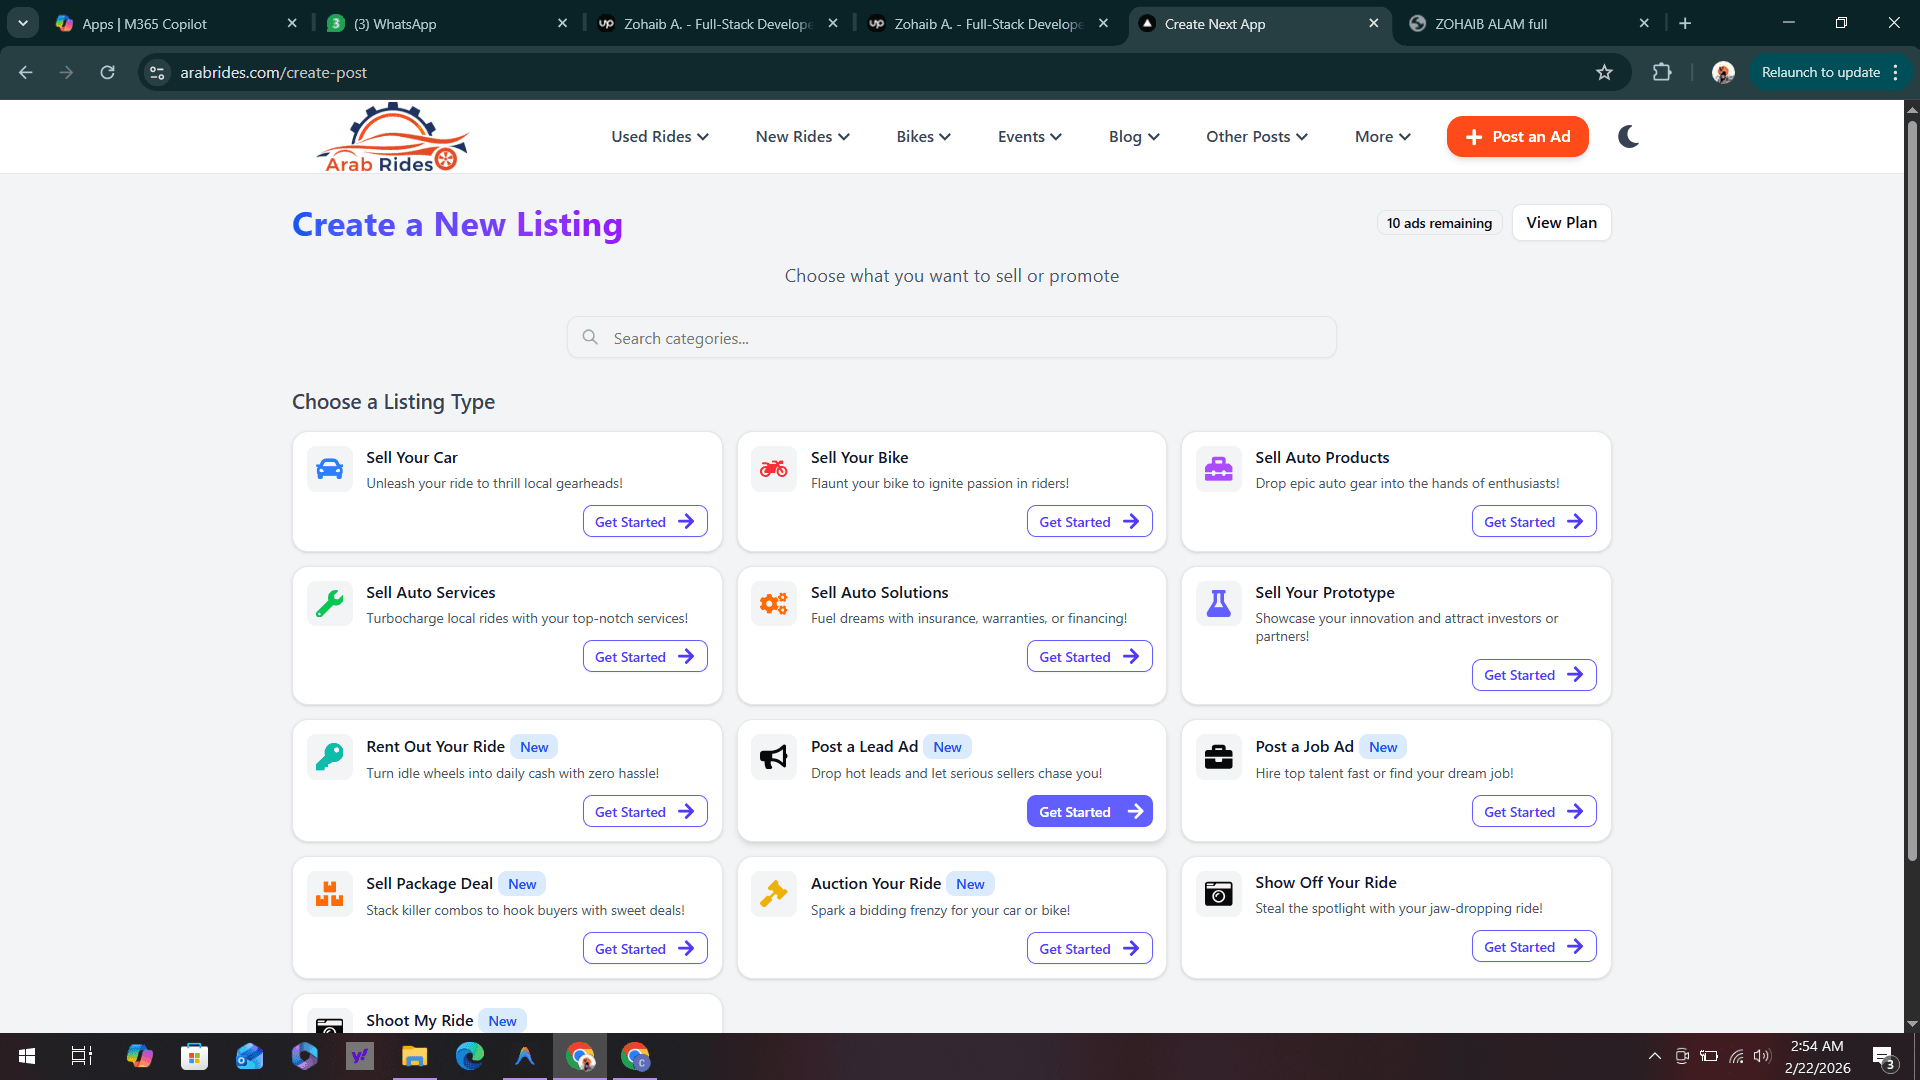The image size is (1920, 1080).
Task: Open the Bikes dropdown menu
Action: [x=922, y=136]
